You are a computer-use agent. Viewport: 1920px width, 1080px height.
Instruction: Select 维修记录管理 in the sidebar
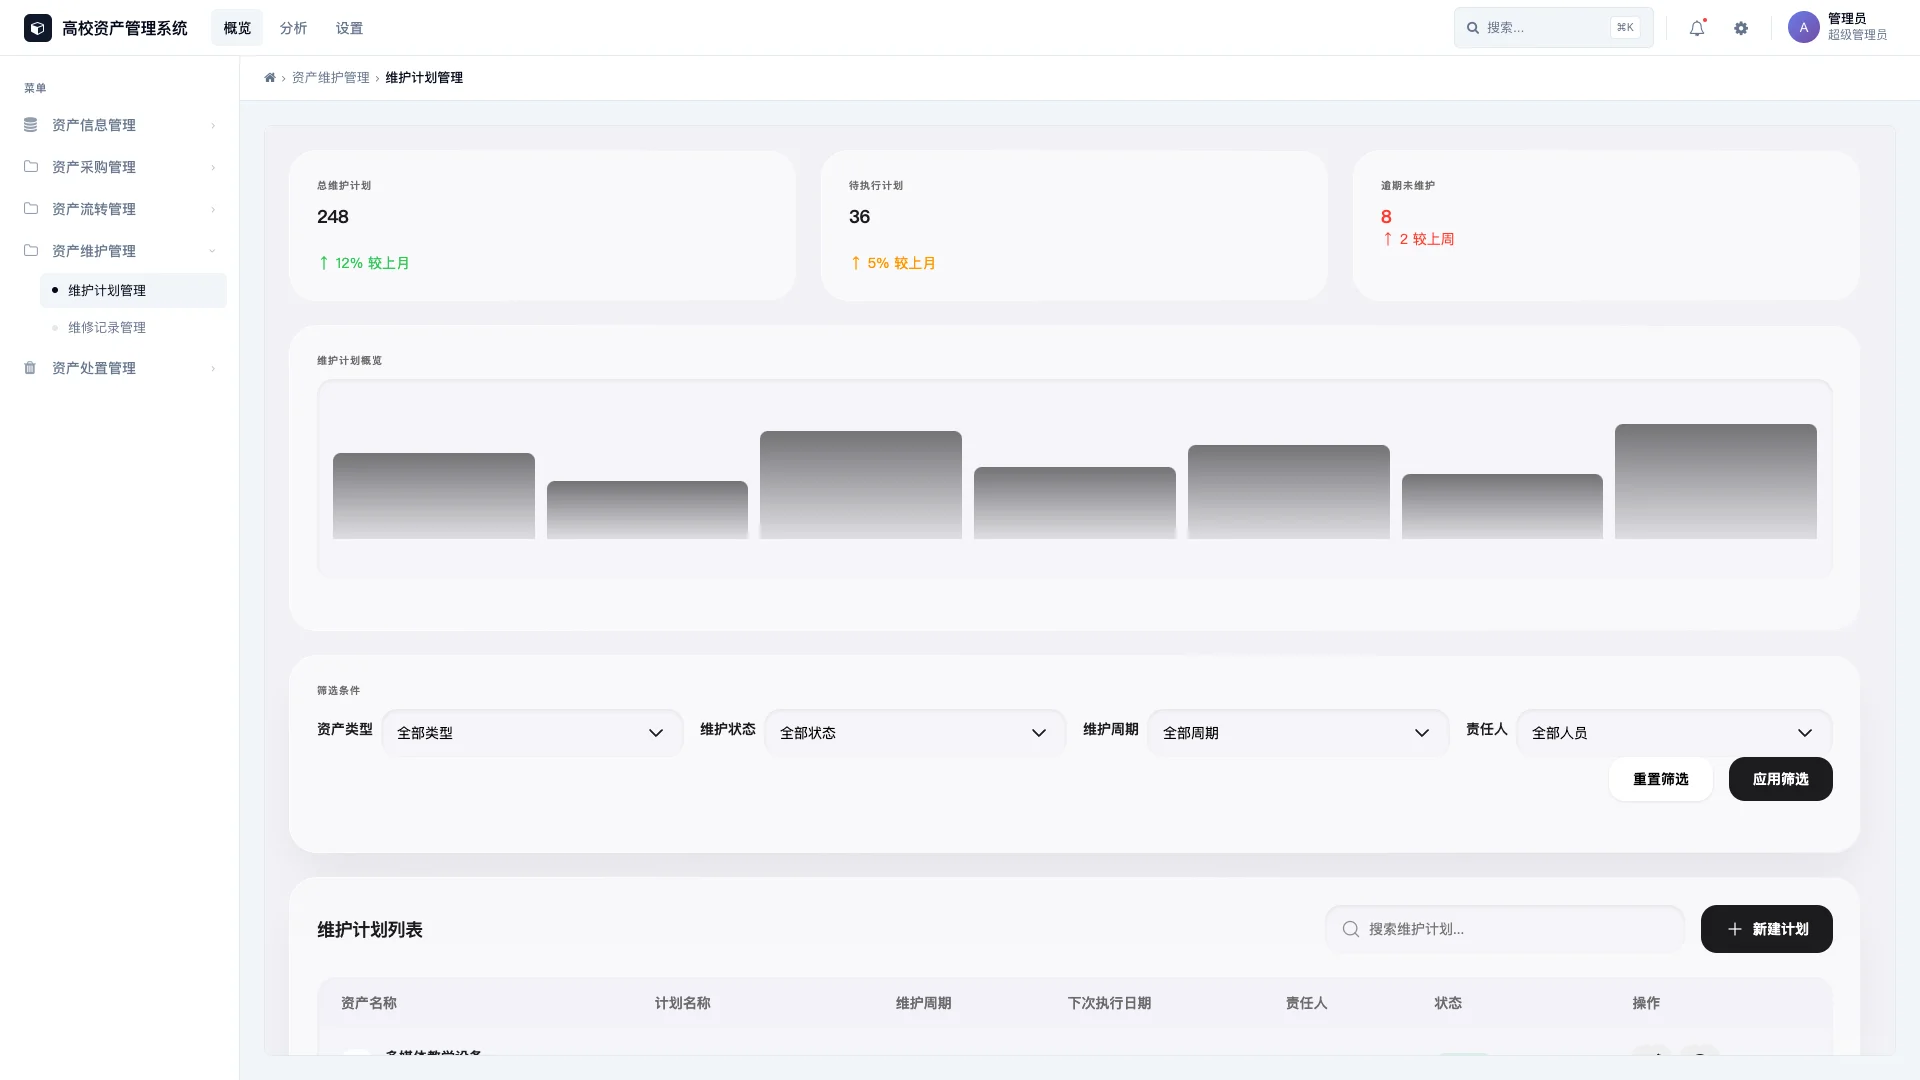tap(107, 327)
